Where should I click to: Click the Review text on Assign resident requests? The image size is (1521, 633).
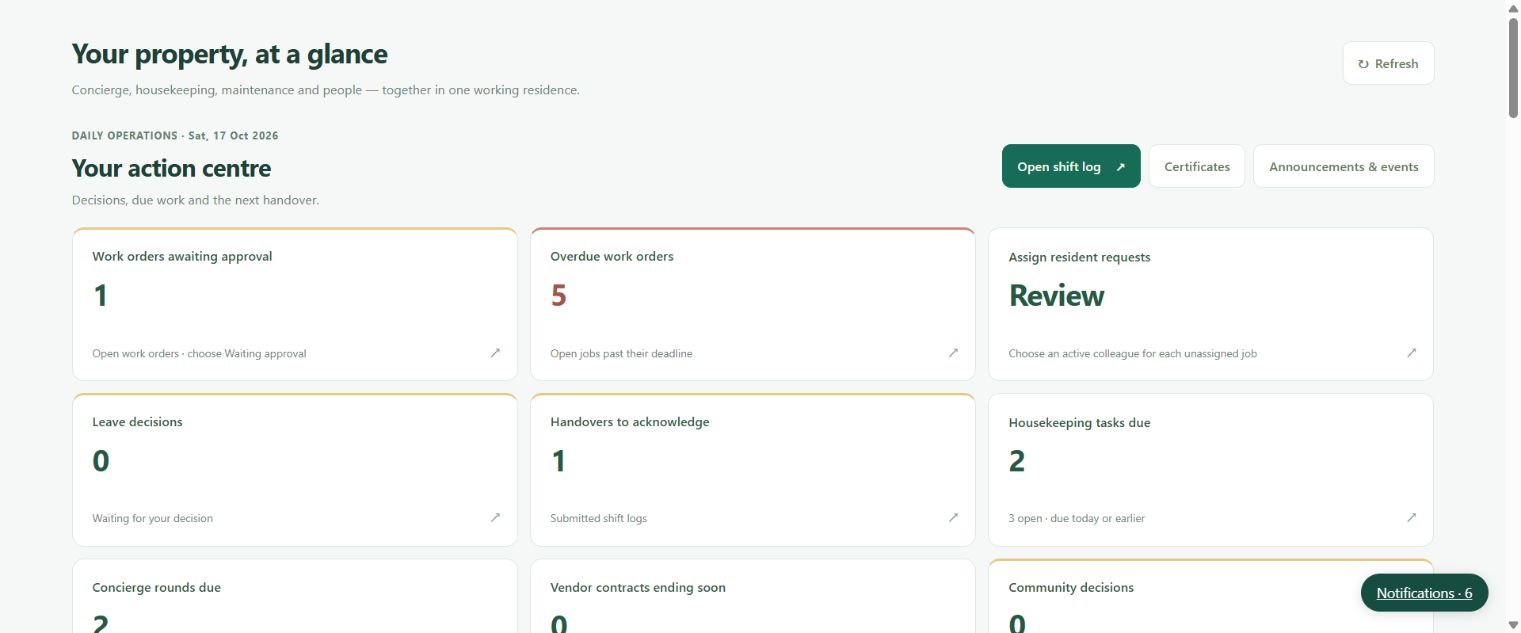[x=1056, y=296]
